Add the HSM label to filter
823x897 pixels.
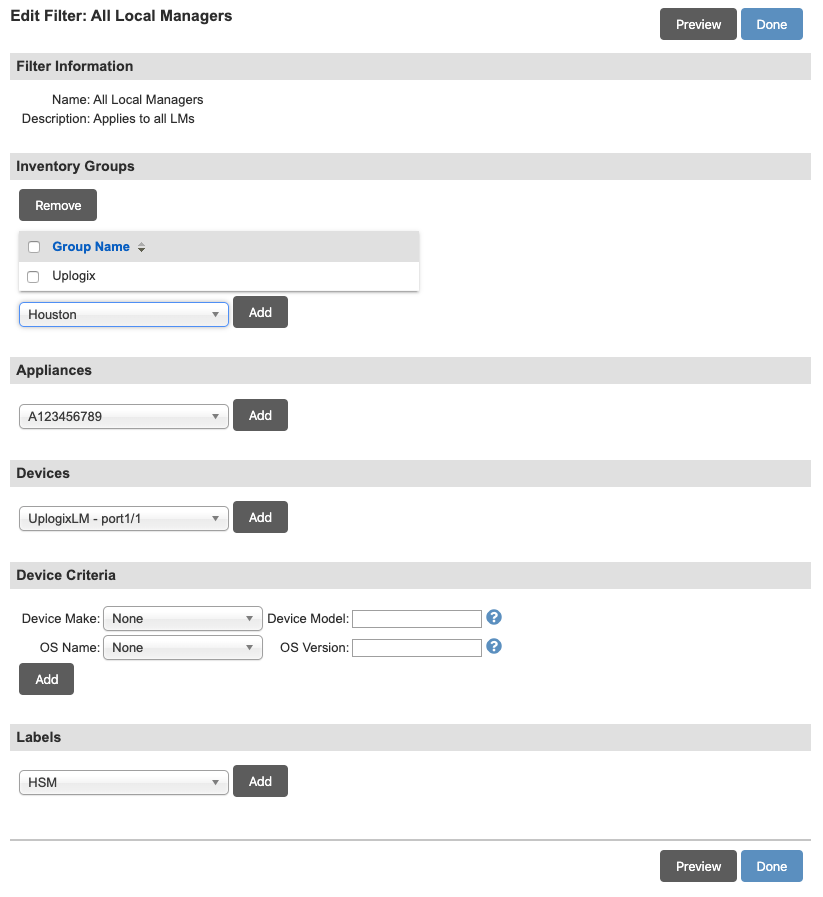click(260, 781)
